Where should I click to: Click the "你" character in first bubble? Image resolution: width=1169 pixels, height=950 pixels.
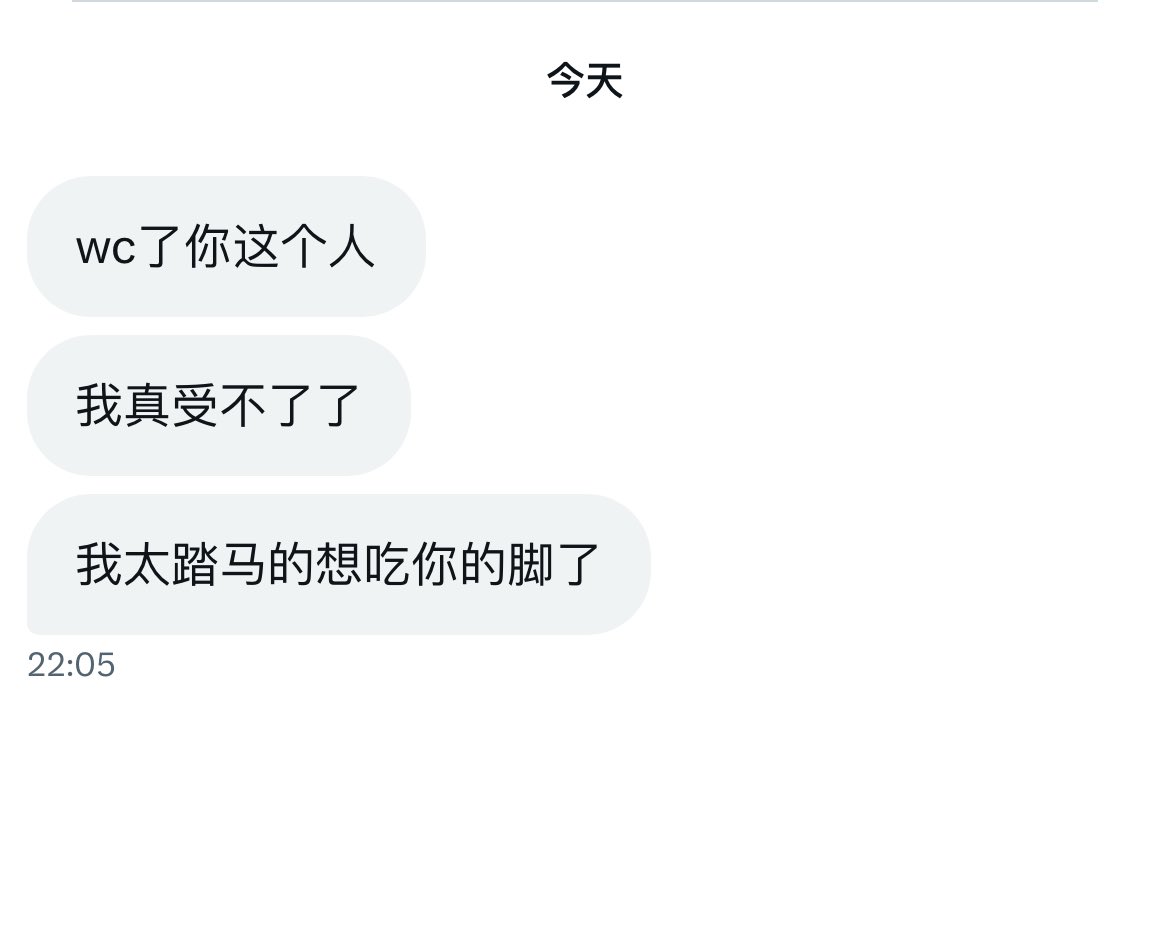point(208,246)
